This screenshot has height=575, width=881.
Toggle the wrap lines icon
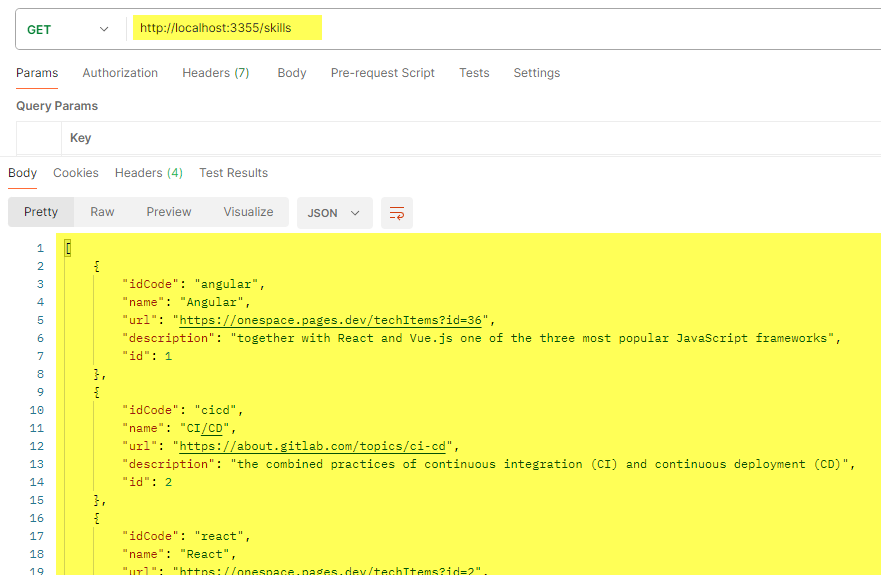pyautogui.click(x=397, y=213)
